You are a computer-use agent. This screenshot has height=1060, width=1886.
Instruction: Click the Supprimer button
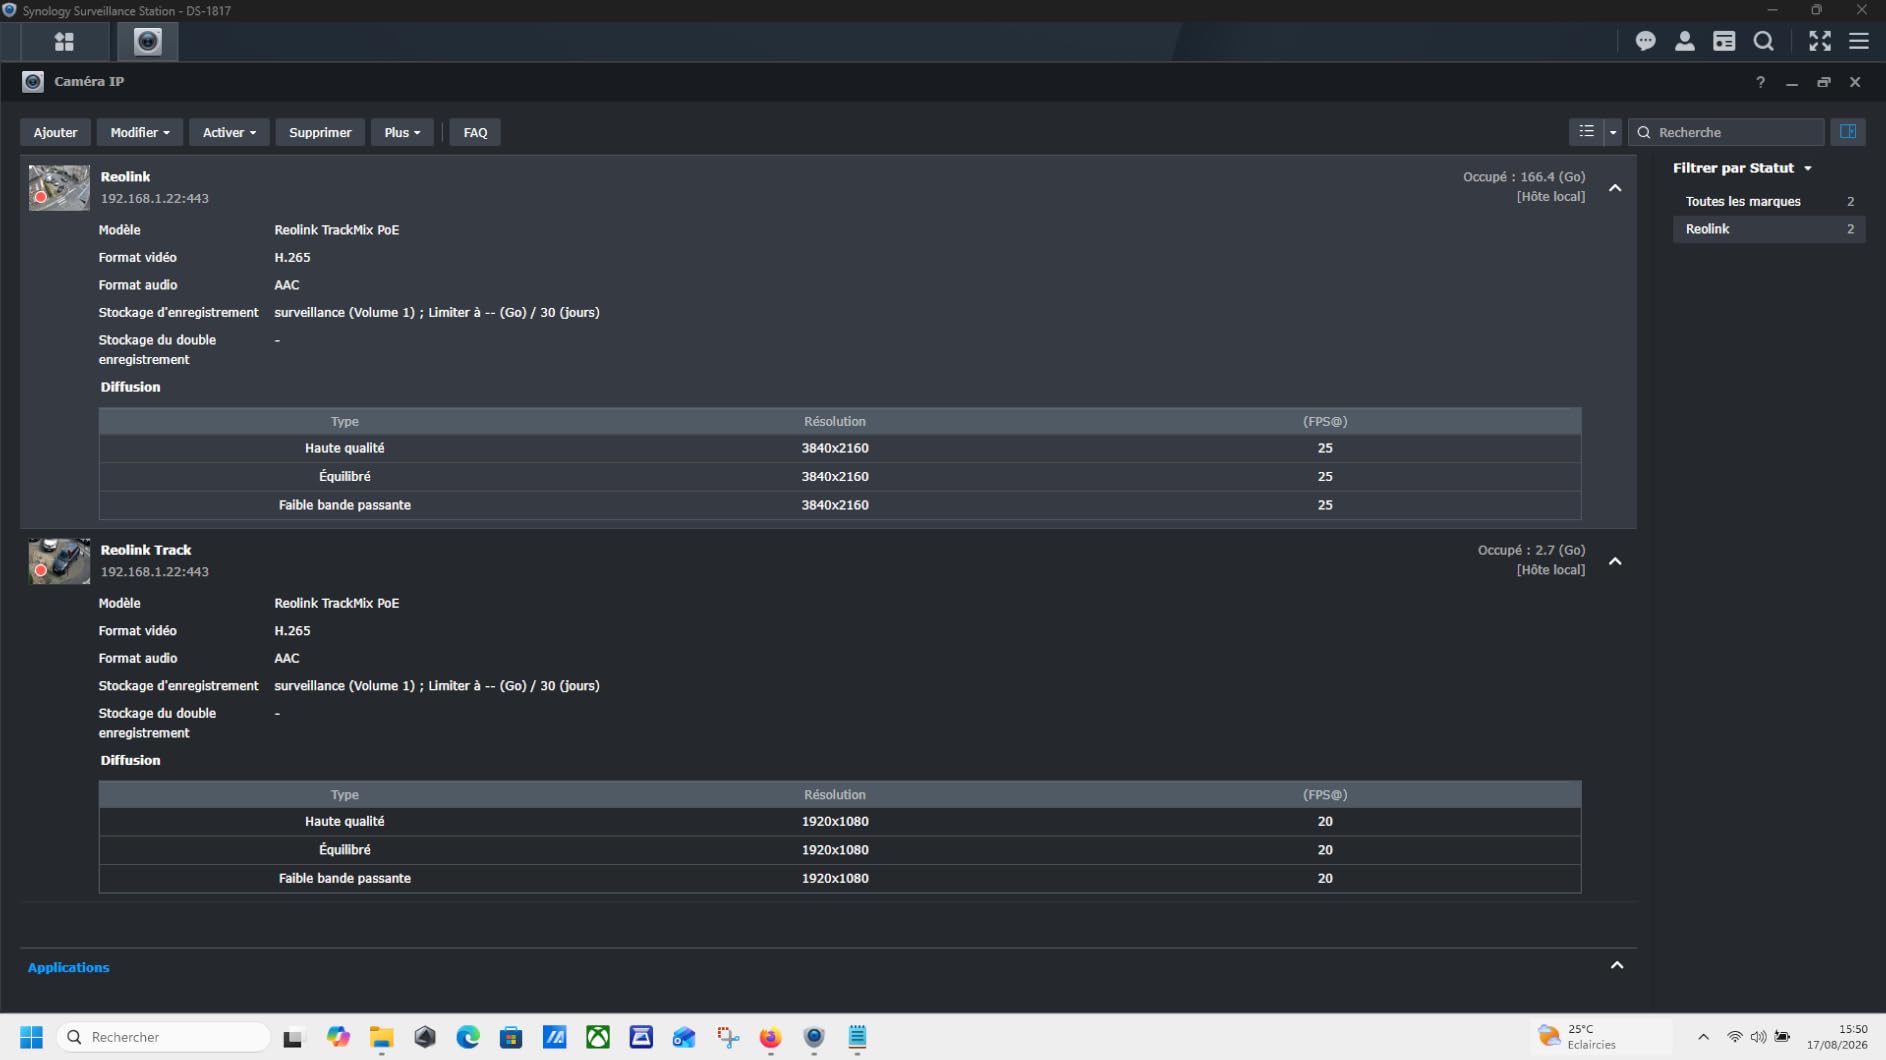tap(320, 132)
